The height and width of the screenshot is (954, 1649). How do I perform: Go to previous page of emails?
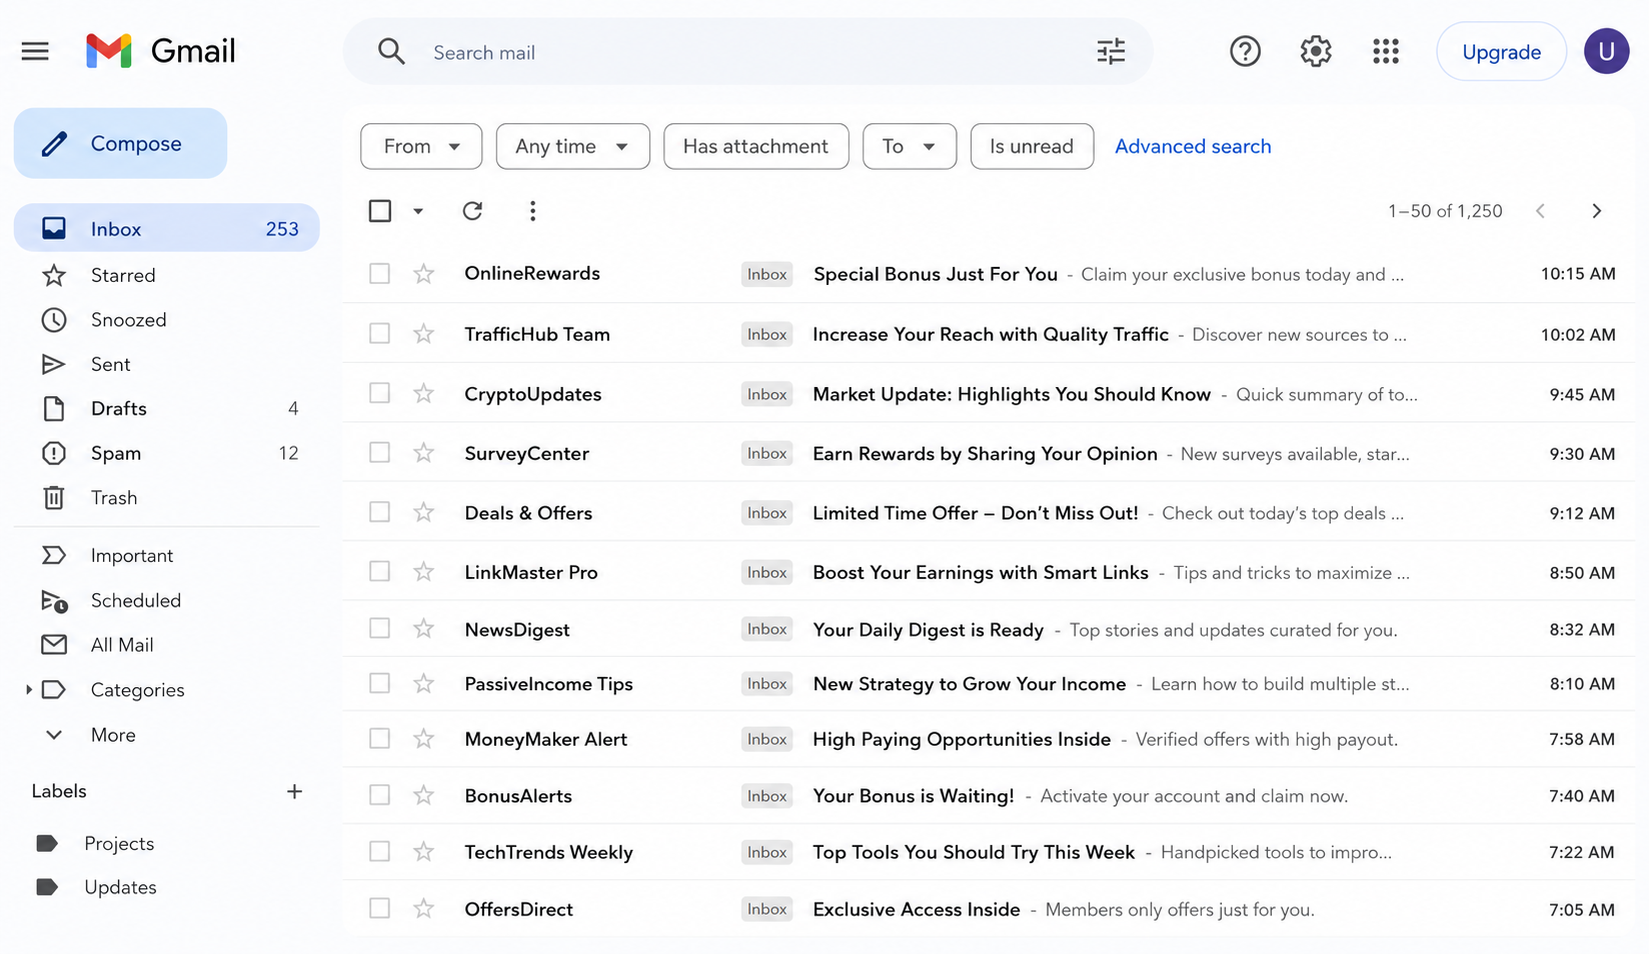click(x=1541, y=211)
